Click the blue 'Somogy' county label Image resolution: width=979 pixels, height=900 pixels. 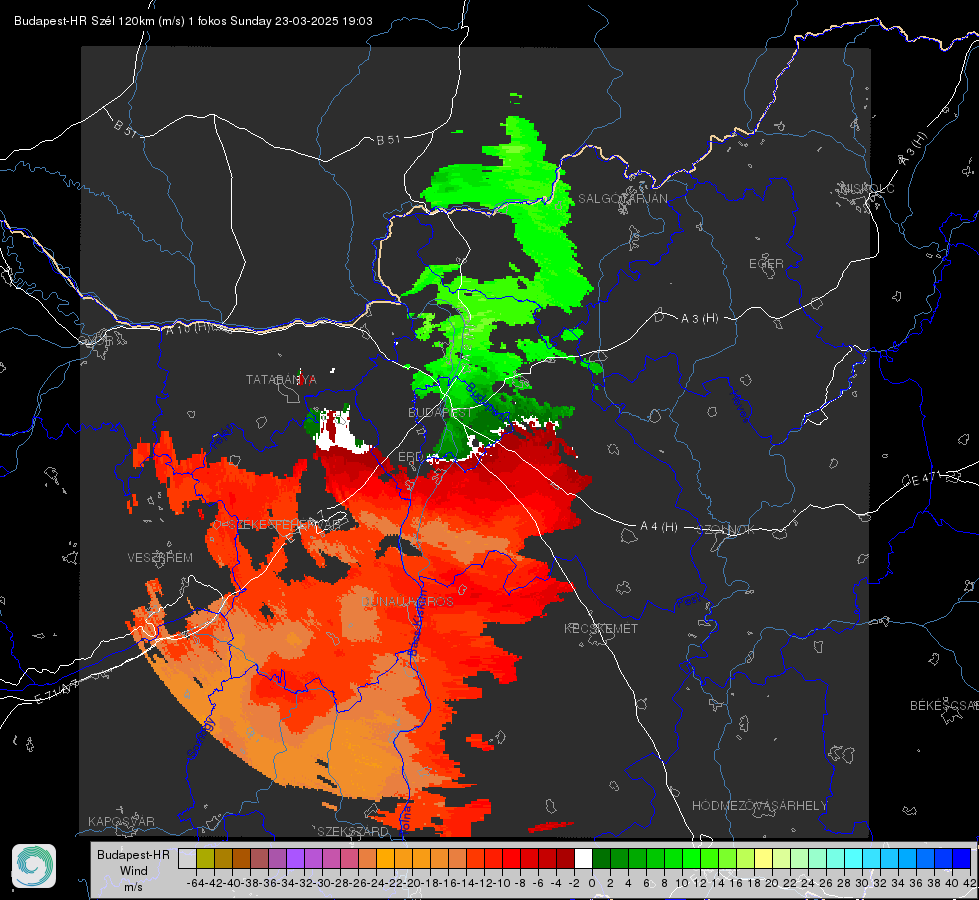pyautogui.click(x=201, y=738)
